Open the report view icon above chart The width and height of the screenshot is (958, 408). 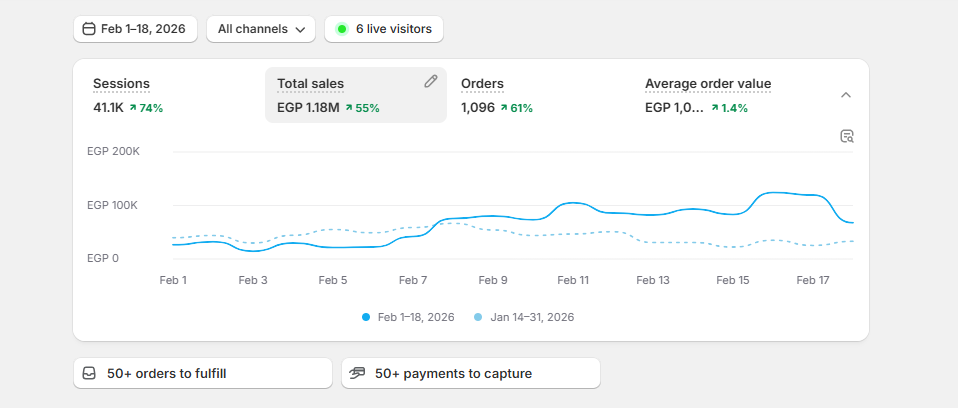847,136
